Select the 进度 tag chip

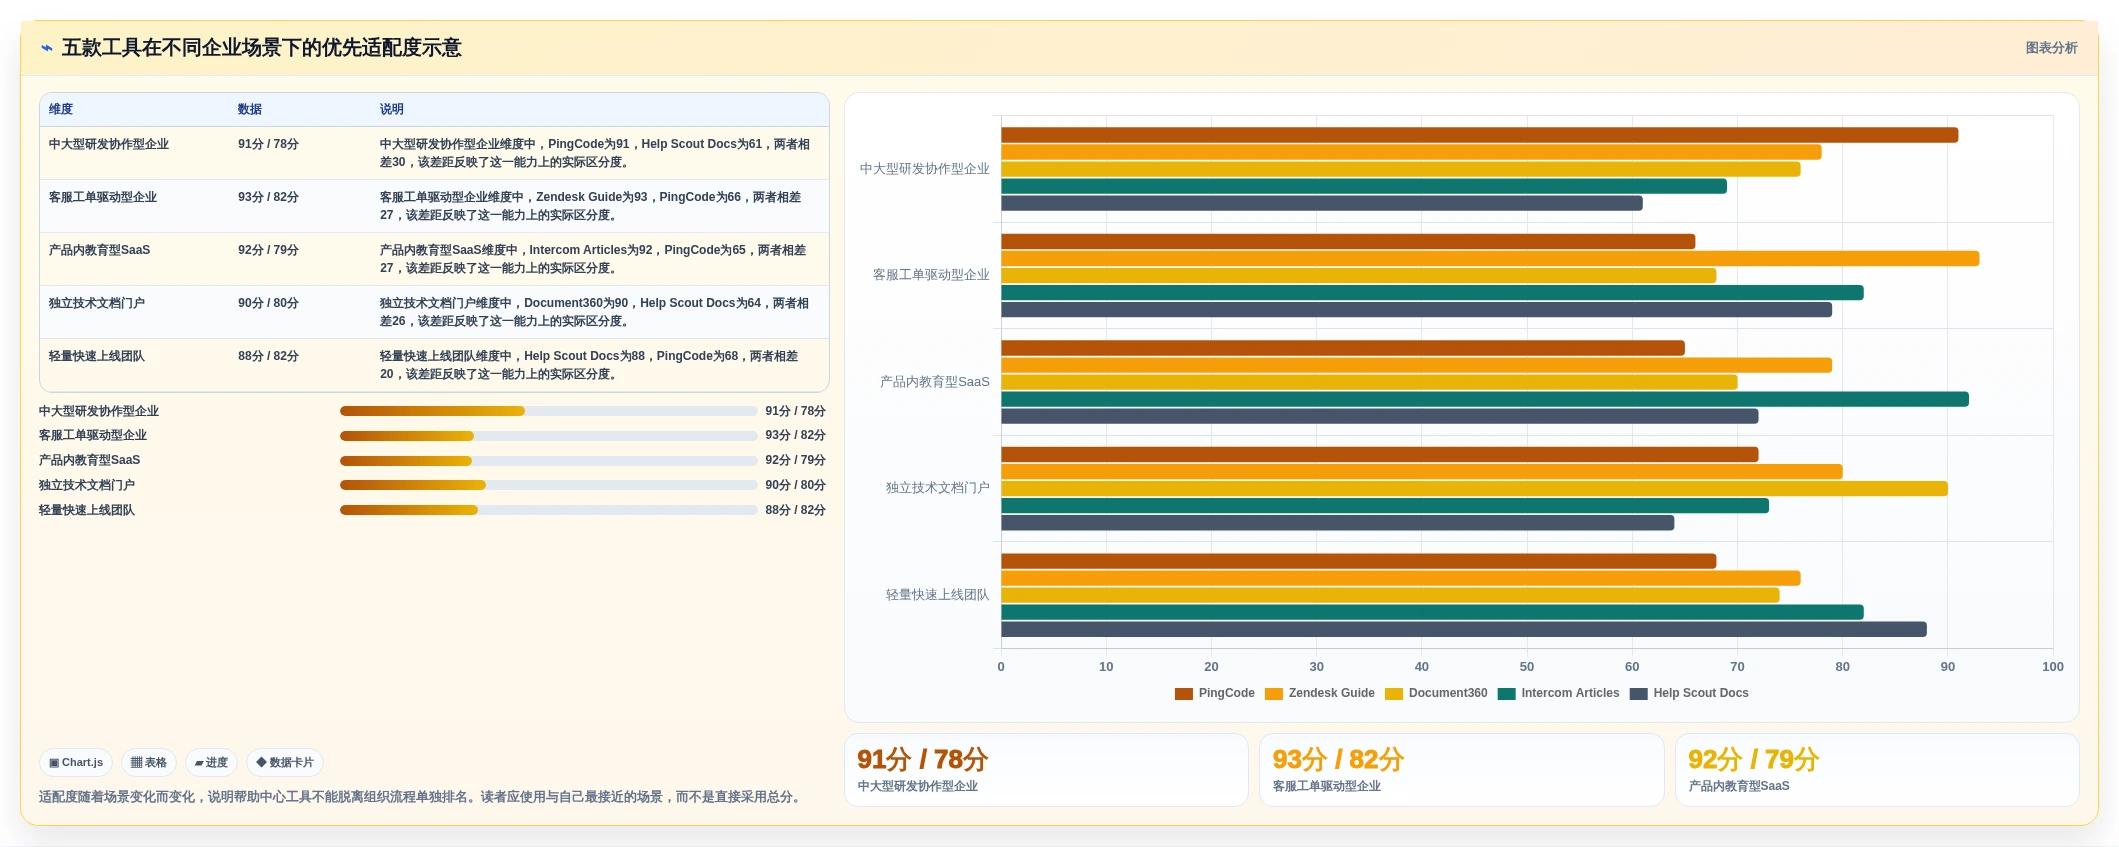tap(211, 762)
